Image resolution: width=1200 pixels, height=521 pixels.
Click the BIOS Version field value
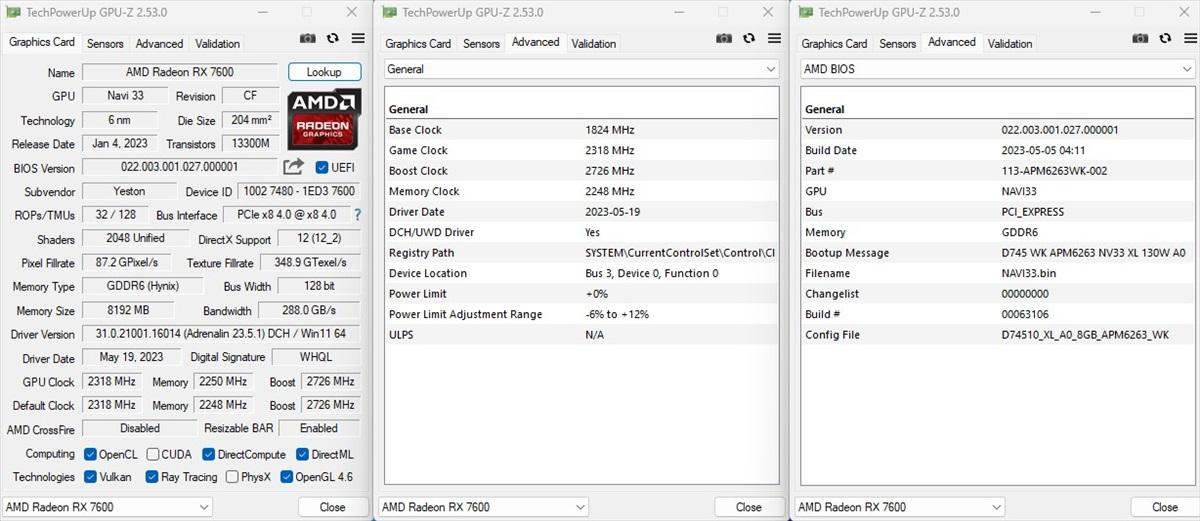179,167
